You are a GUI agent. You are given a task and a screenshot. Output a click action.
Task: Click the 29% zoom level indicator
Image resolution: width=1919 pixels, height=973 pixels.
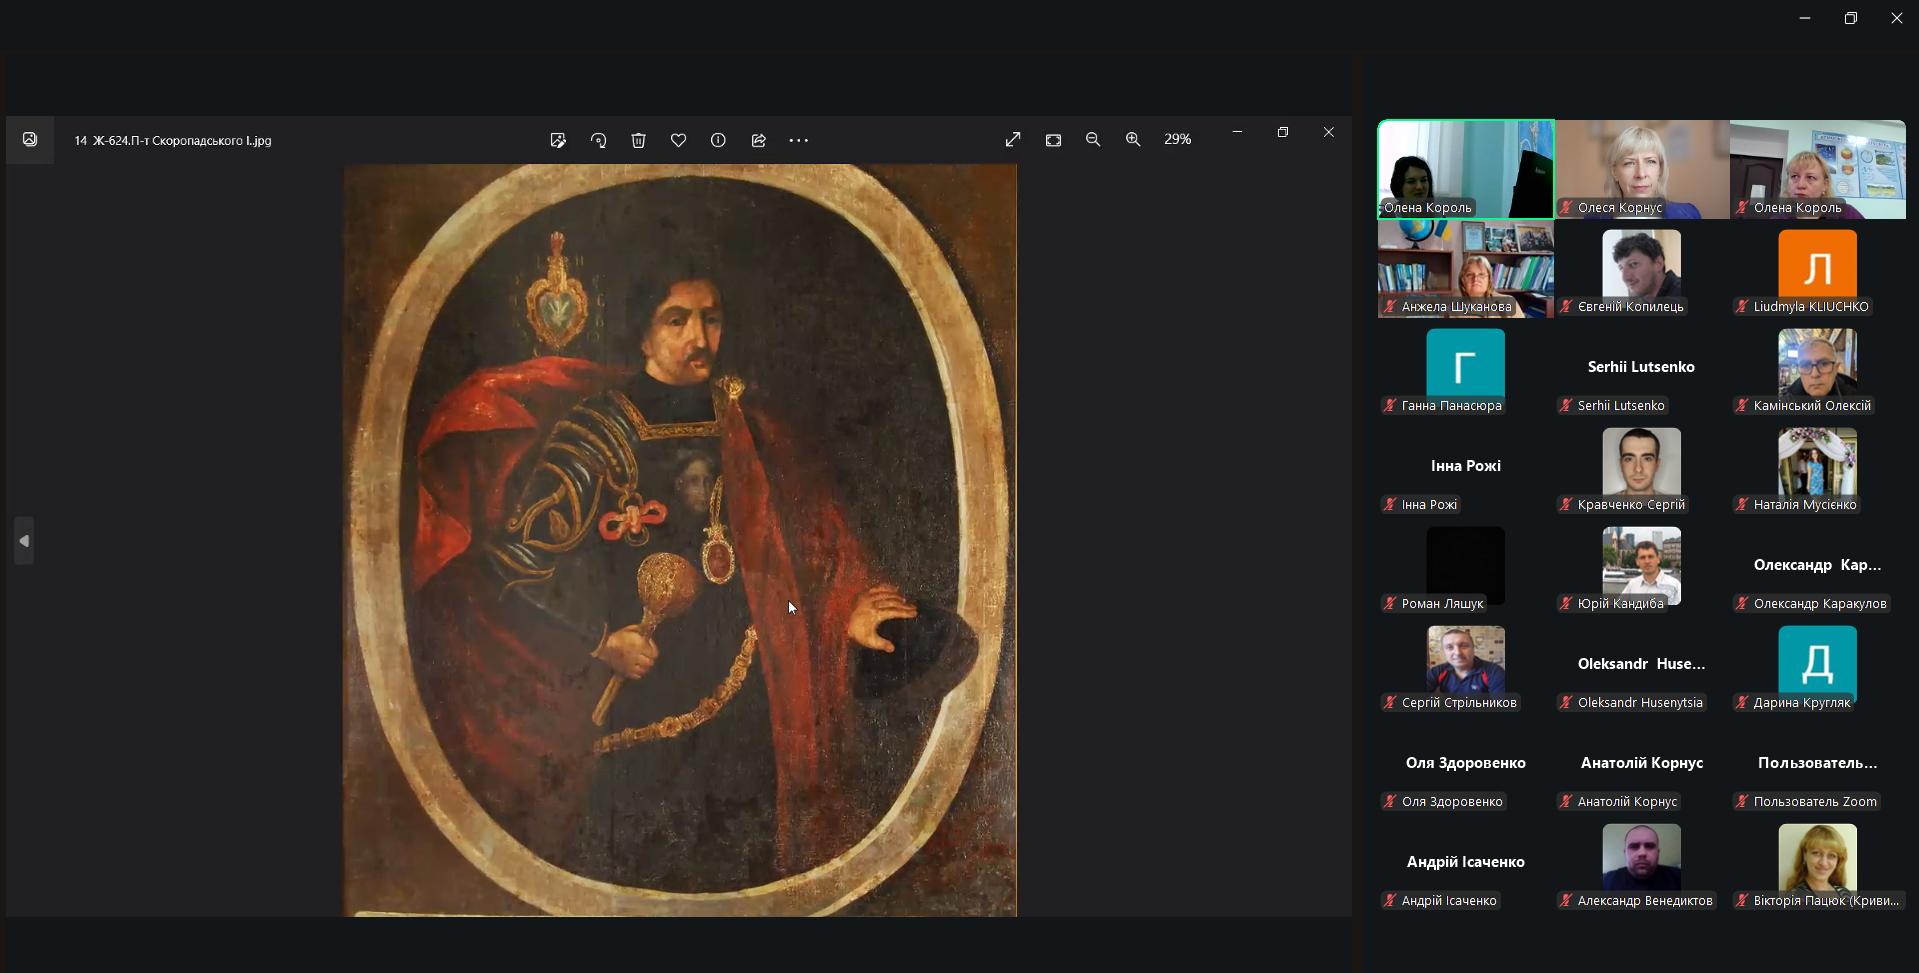click(x=1177, y=140)
